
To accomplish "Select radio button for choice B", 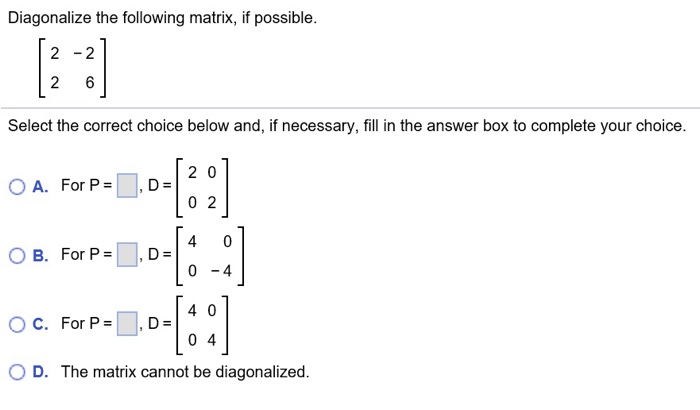I will [17, 256].
